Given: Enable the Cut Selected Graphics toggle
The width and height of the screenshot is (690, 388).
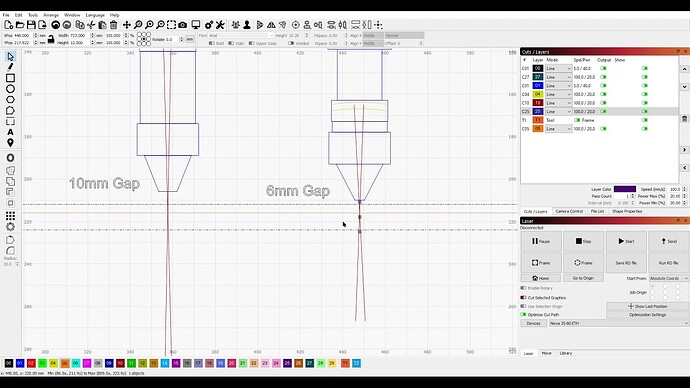Looking at the screenshot, I should (x=523, y=298).
